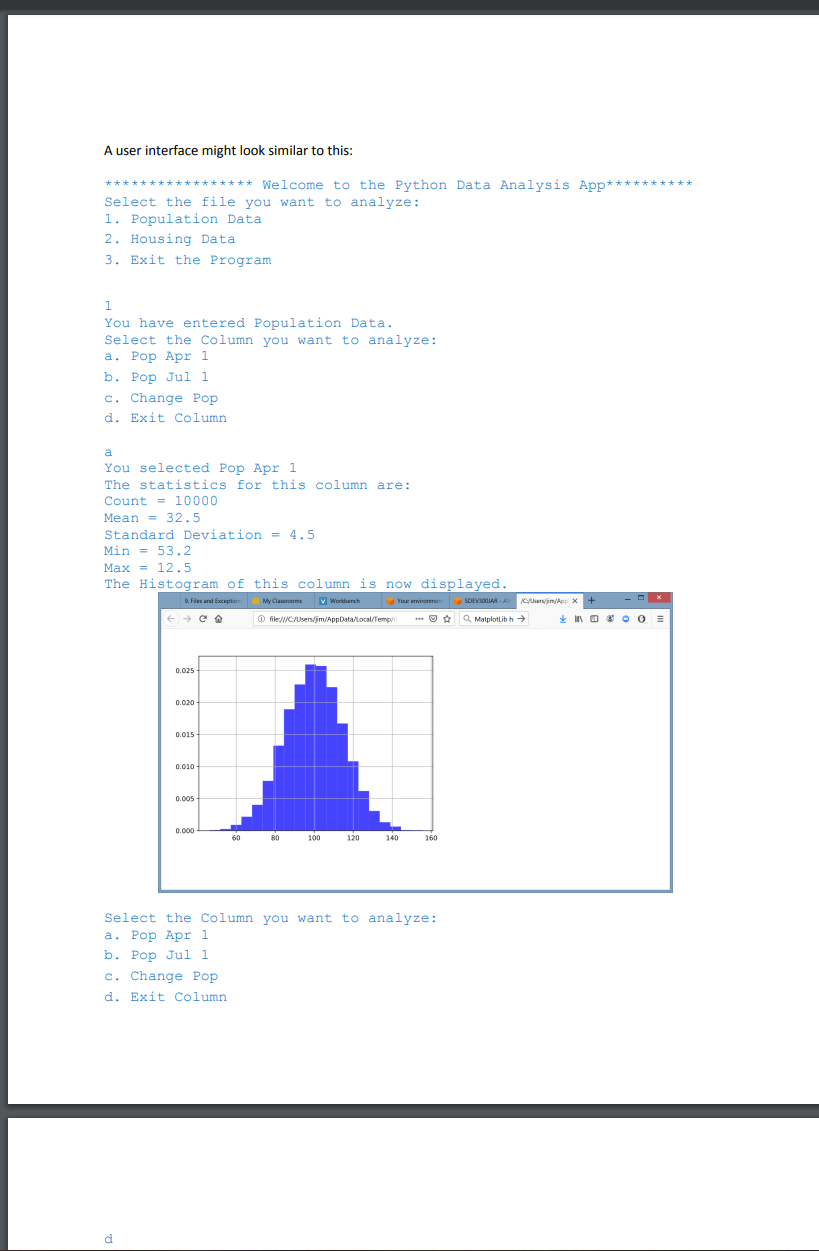819x1251 pixels.
Task: Switch to the My Classrooms tab
Action: 281,601
